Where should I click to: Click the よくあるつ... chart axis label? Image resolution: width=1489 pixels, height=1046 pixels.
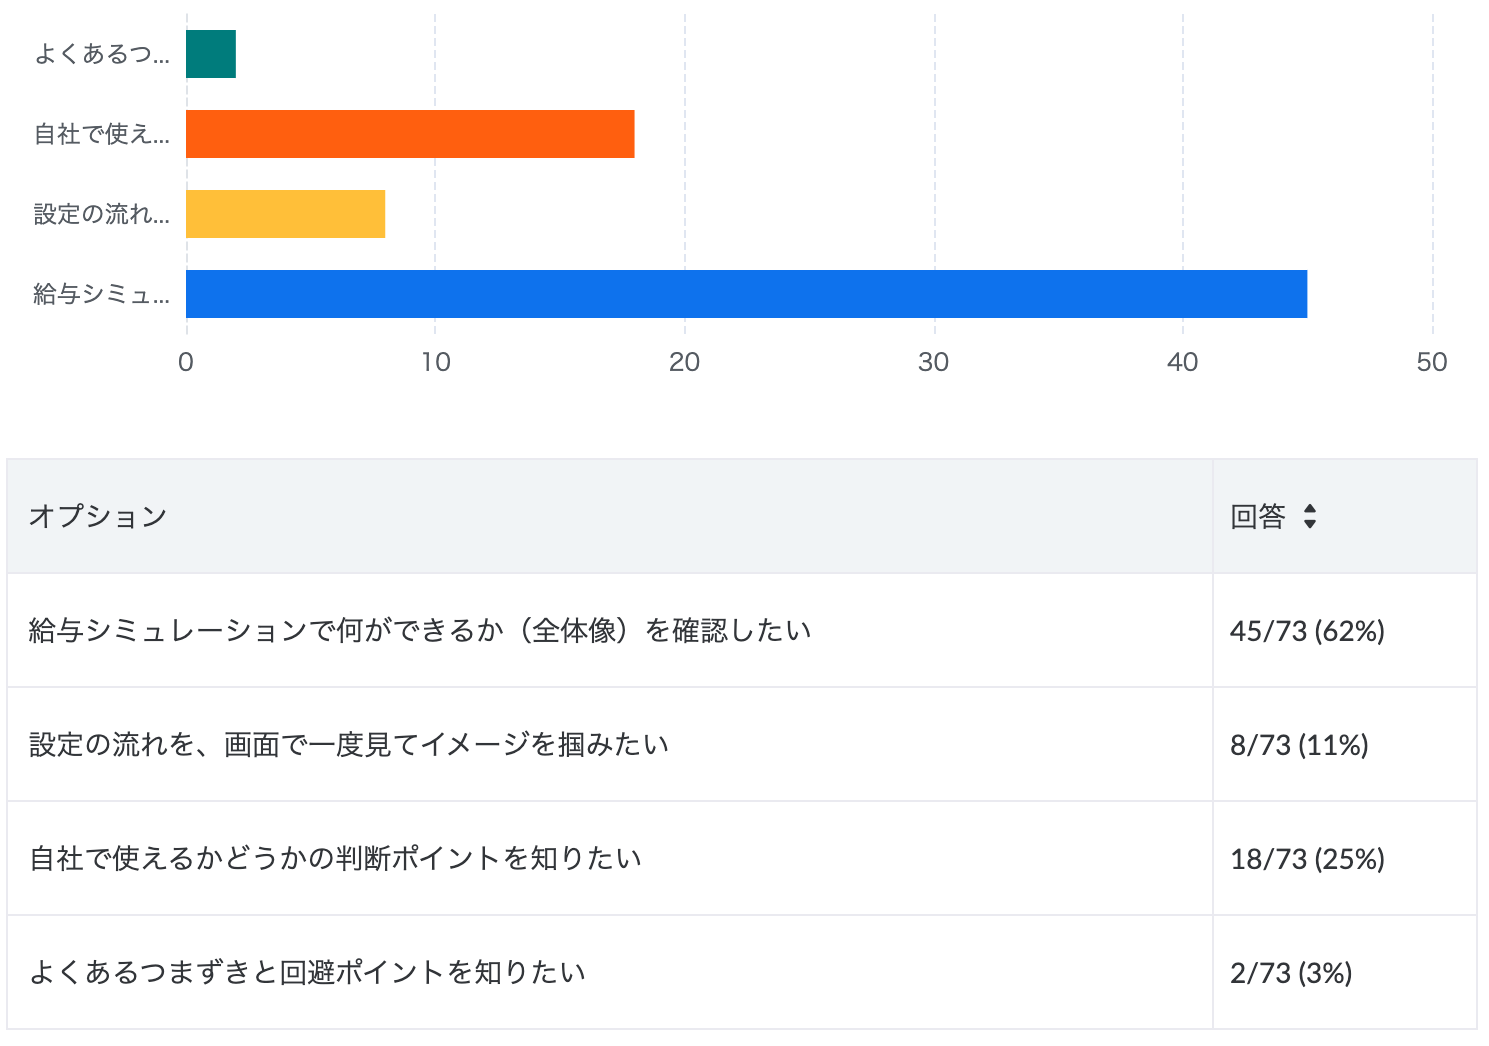(102, 54)
